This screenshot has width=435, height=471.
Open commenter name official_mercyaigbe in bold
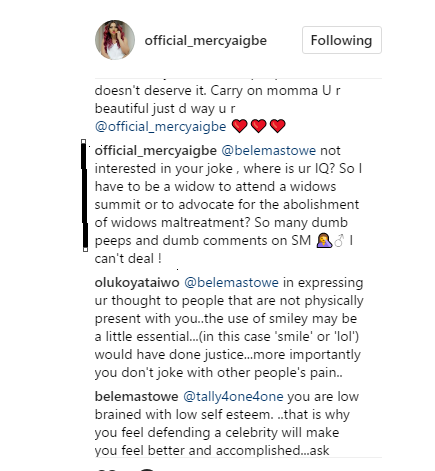[156, 151]
